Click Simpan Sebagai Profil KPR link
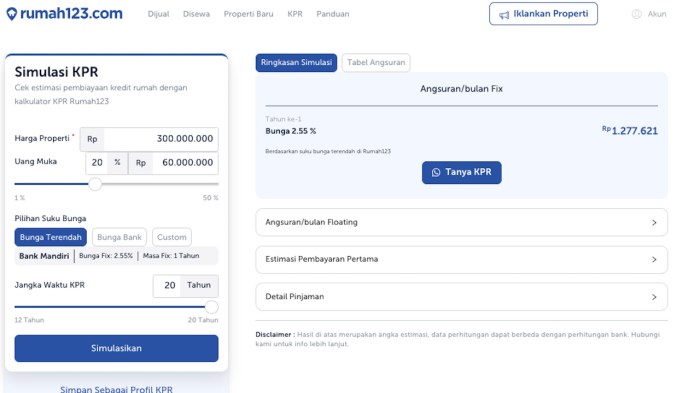Screen dimensions: 700x393 117,389
